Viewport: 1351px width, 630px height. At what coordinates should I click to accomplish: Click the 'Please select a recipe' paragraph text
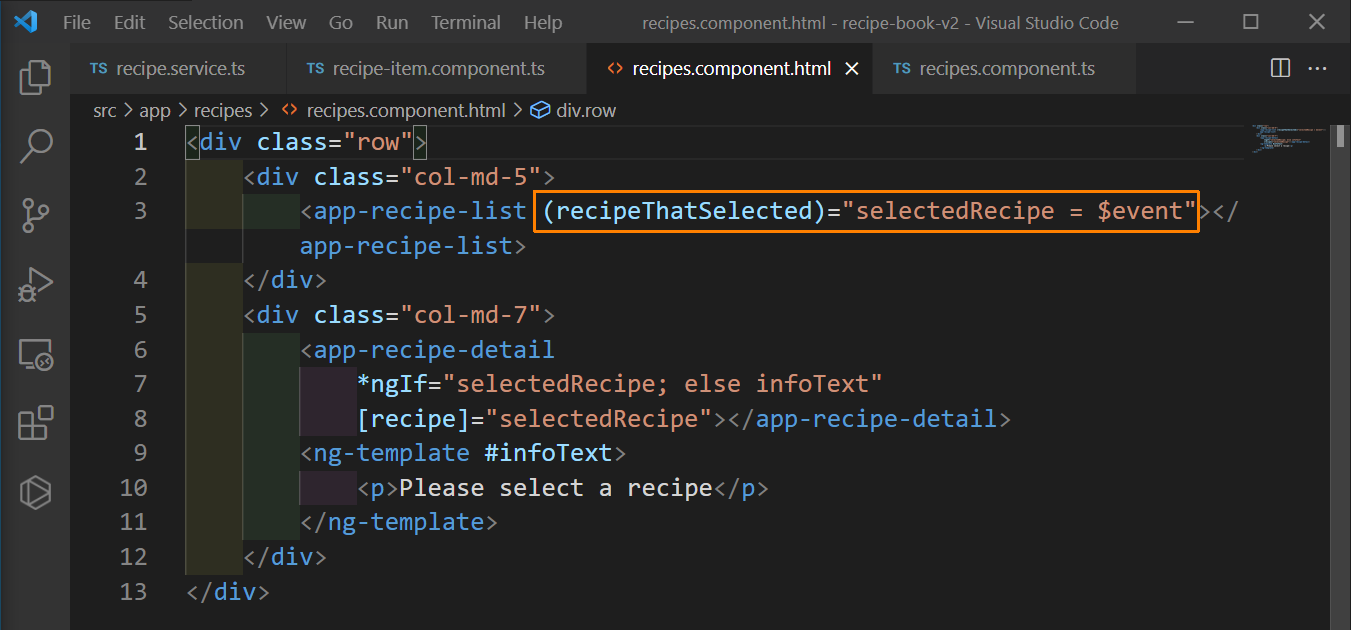pos(555,487)
